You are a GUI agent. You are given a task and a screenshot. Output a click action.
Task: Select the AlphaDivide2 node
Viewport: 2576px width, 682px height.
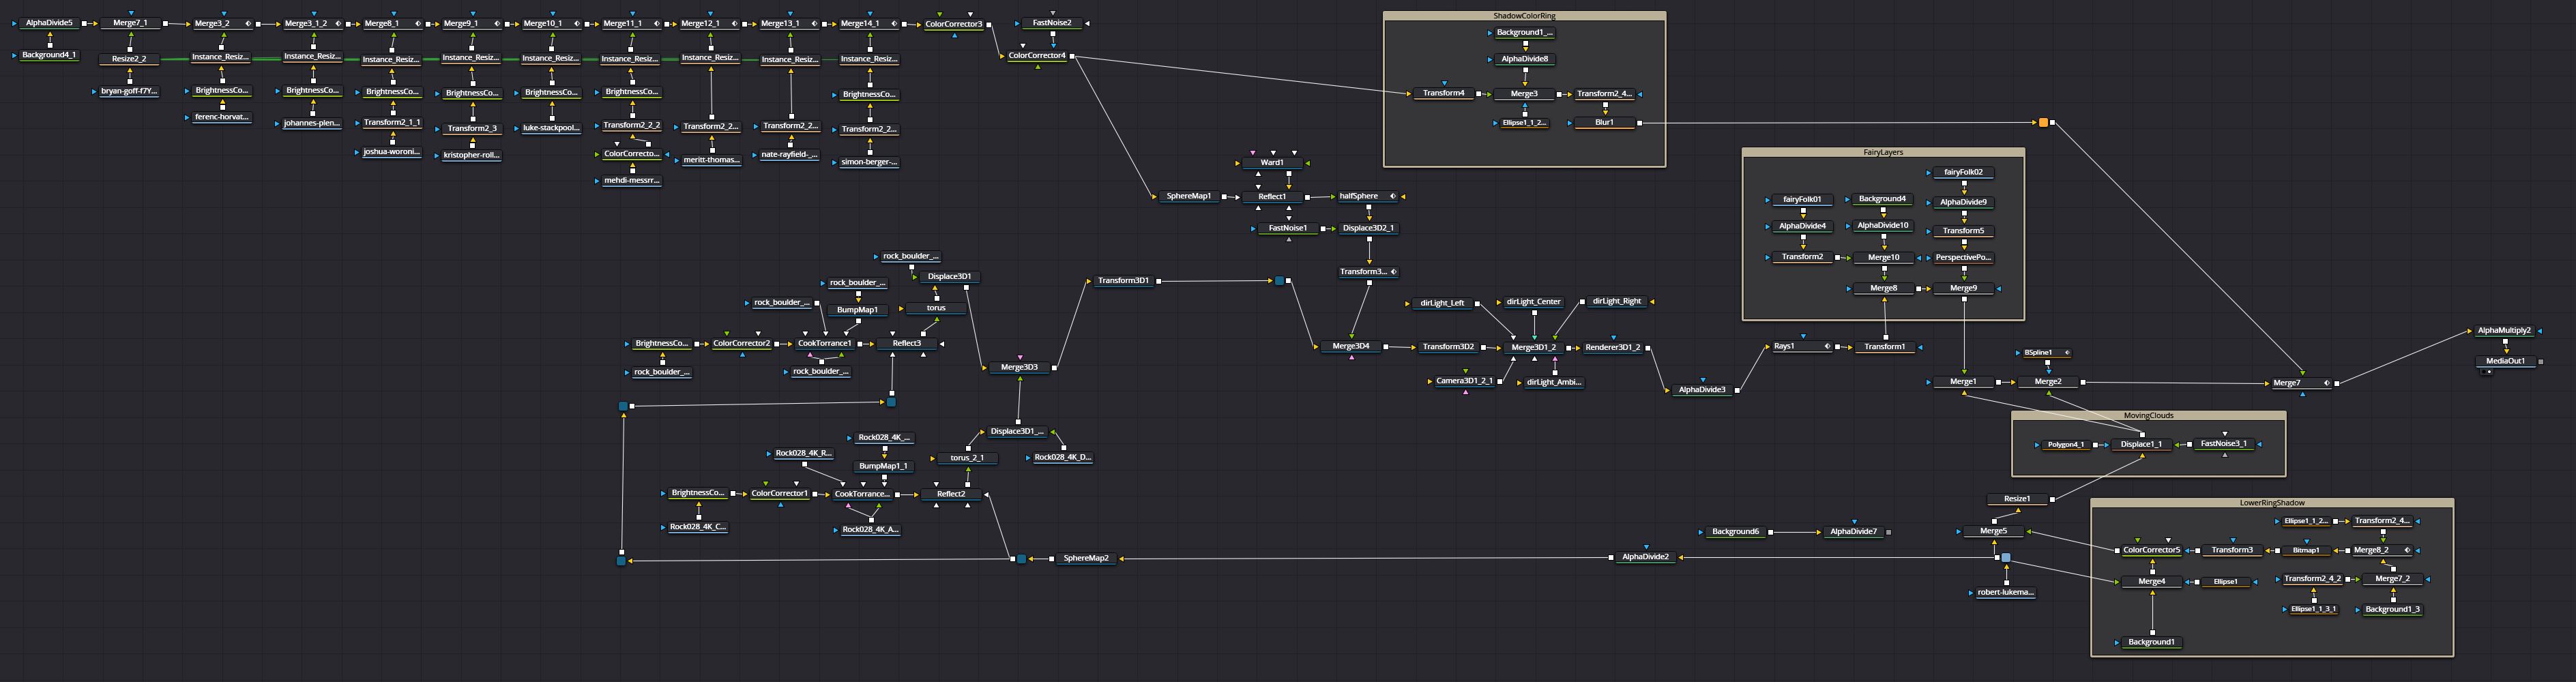click(x=1645, y=557)
